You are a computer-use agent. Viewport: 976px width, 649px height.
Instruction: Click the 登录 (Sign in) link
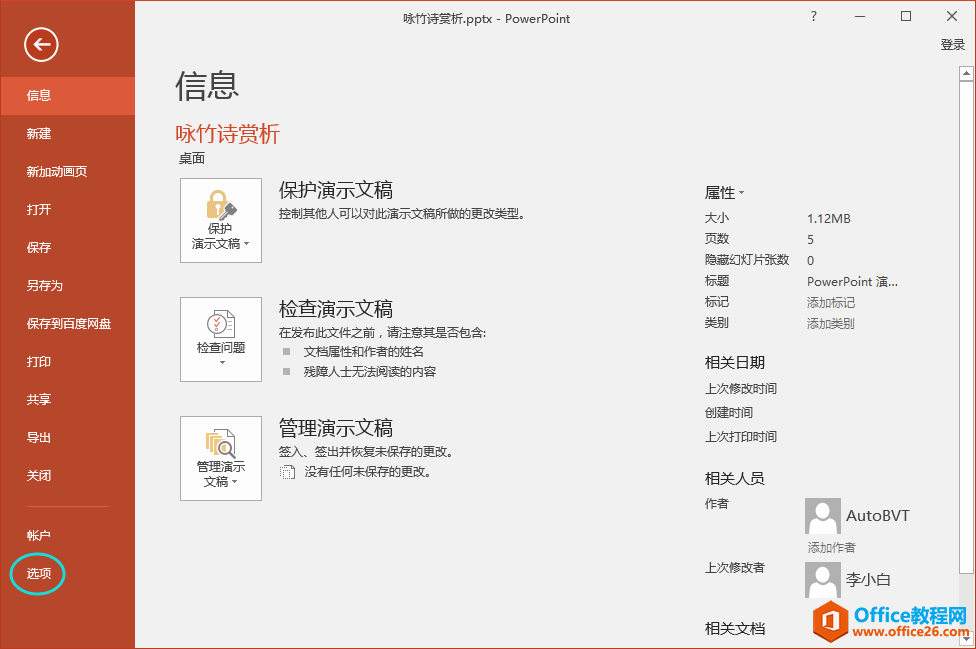(x=952, y=44)
